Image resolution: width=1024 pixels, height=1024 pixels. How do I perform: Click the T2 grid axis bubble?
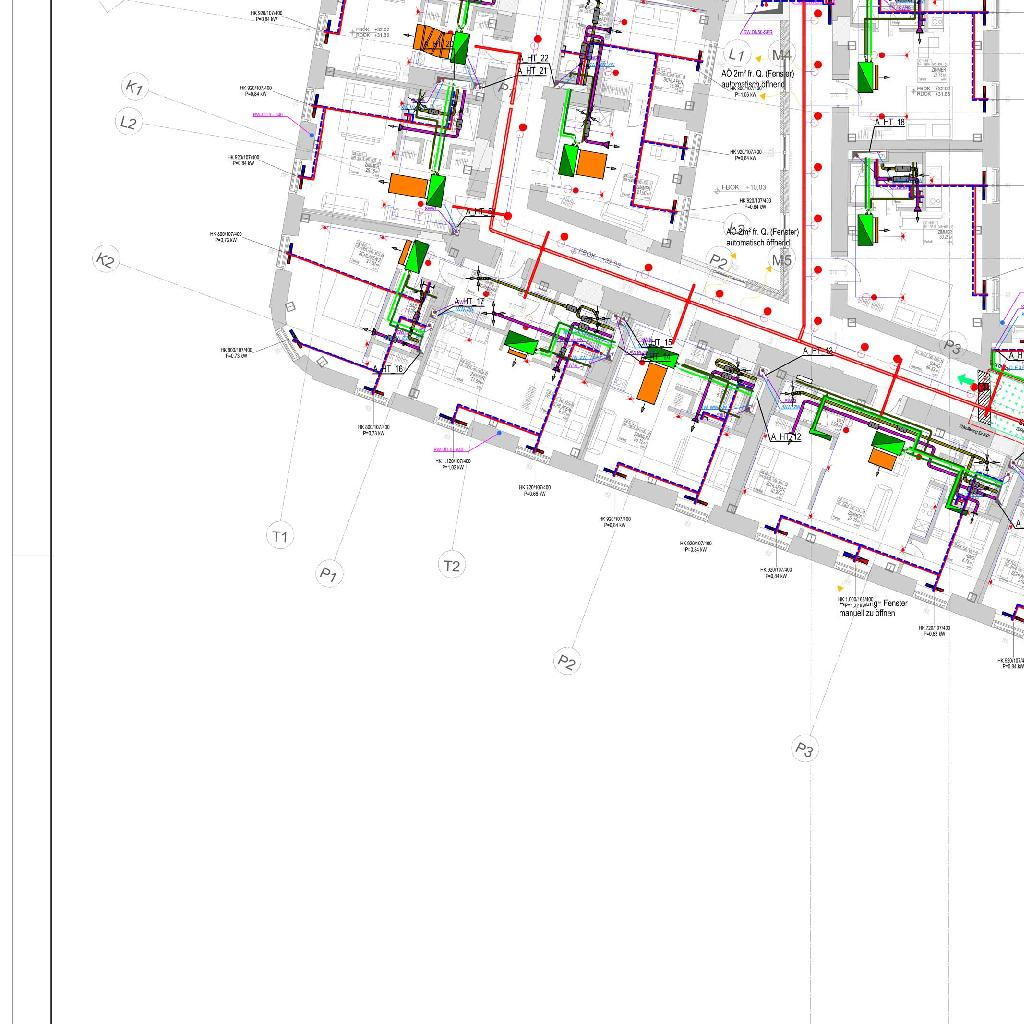[452, 565]
